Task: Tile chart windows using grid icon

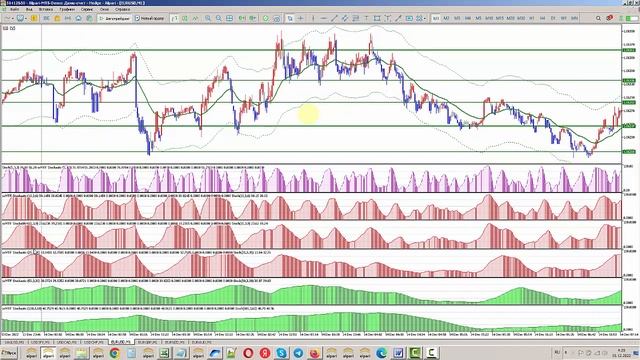Action: (x=229, y=18)
